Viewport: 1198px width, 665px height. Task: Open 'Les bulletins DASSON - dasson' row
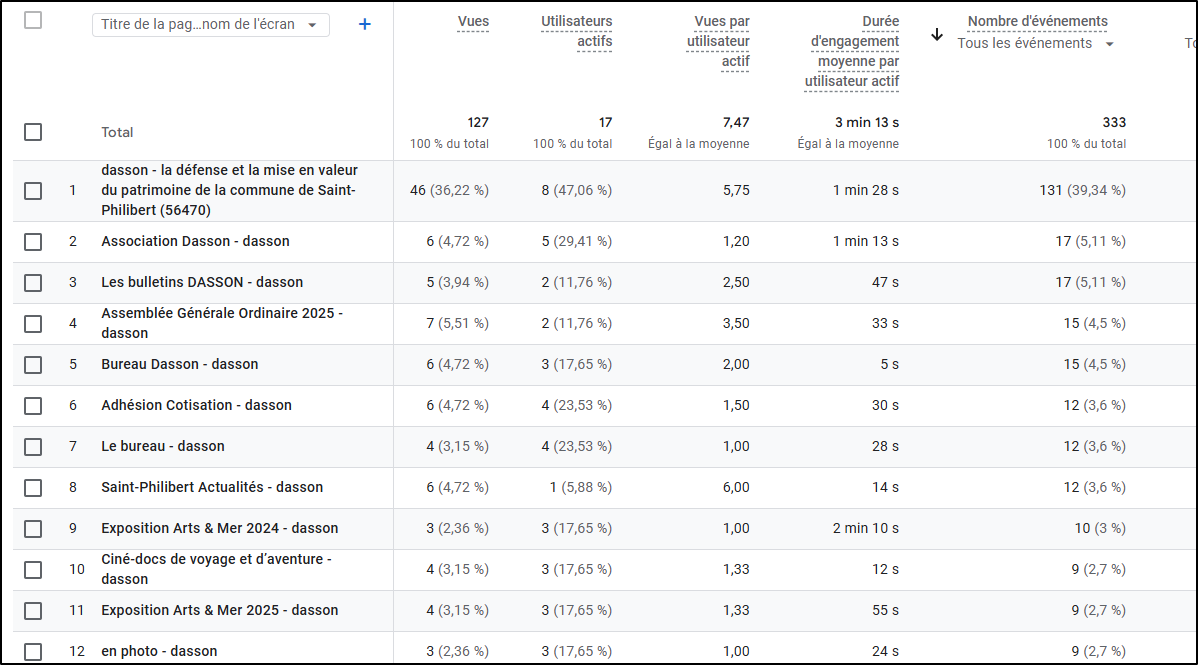click(202, 282)
